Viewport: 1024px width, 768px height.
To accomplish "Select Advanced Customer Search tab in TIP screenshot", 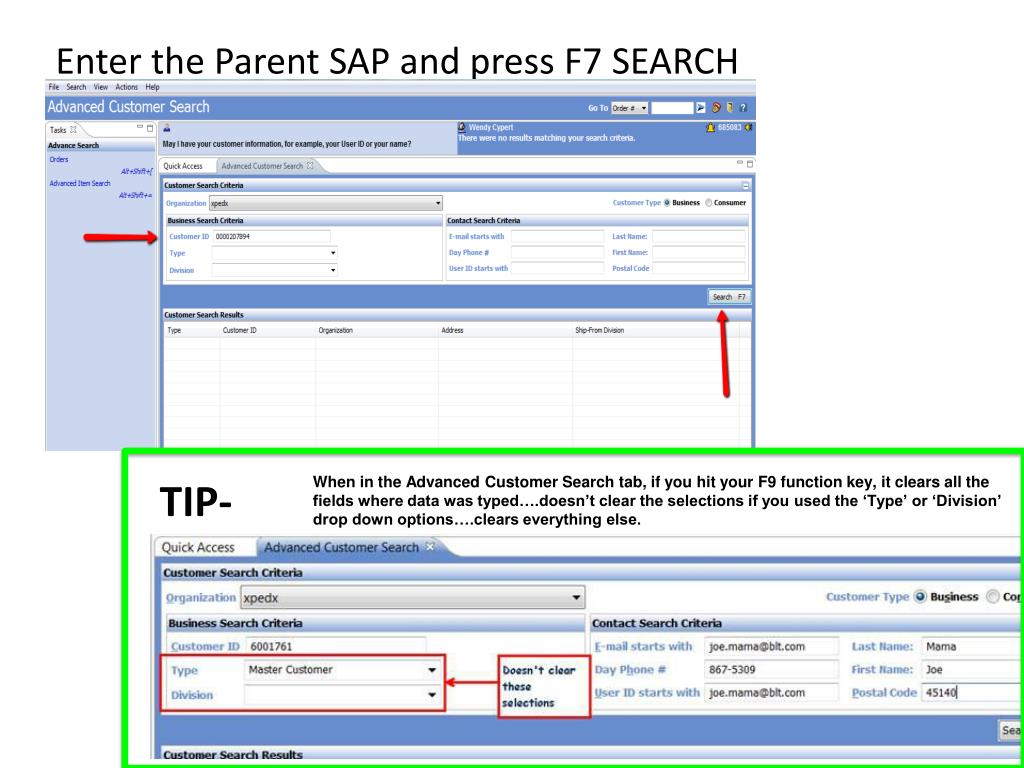I will 341,547.
